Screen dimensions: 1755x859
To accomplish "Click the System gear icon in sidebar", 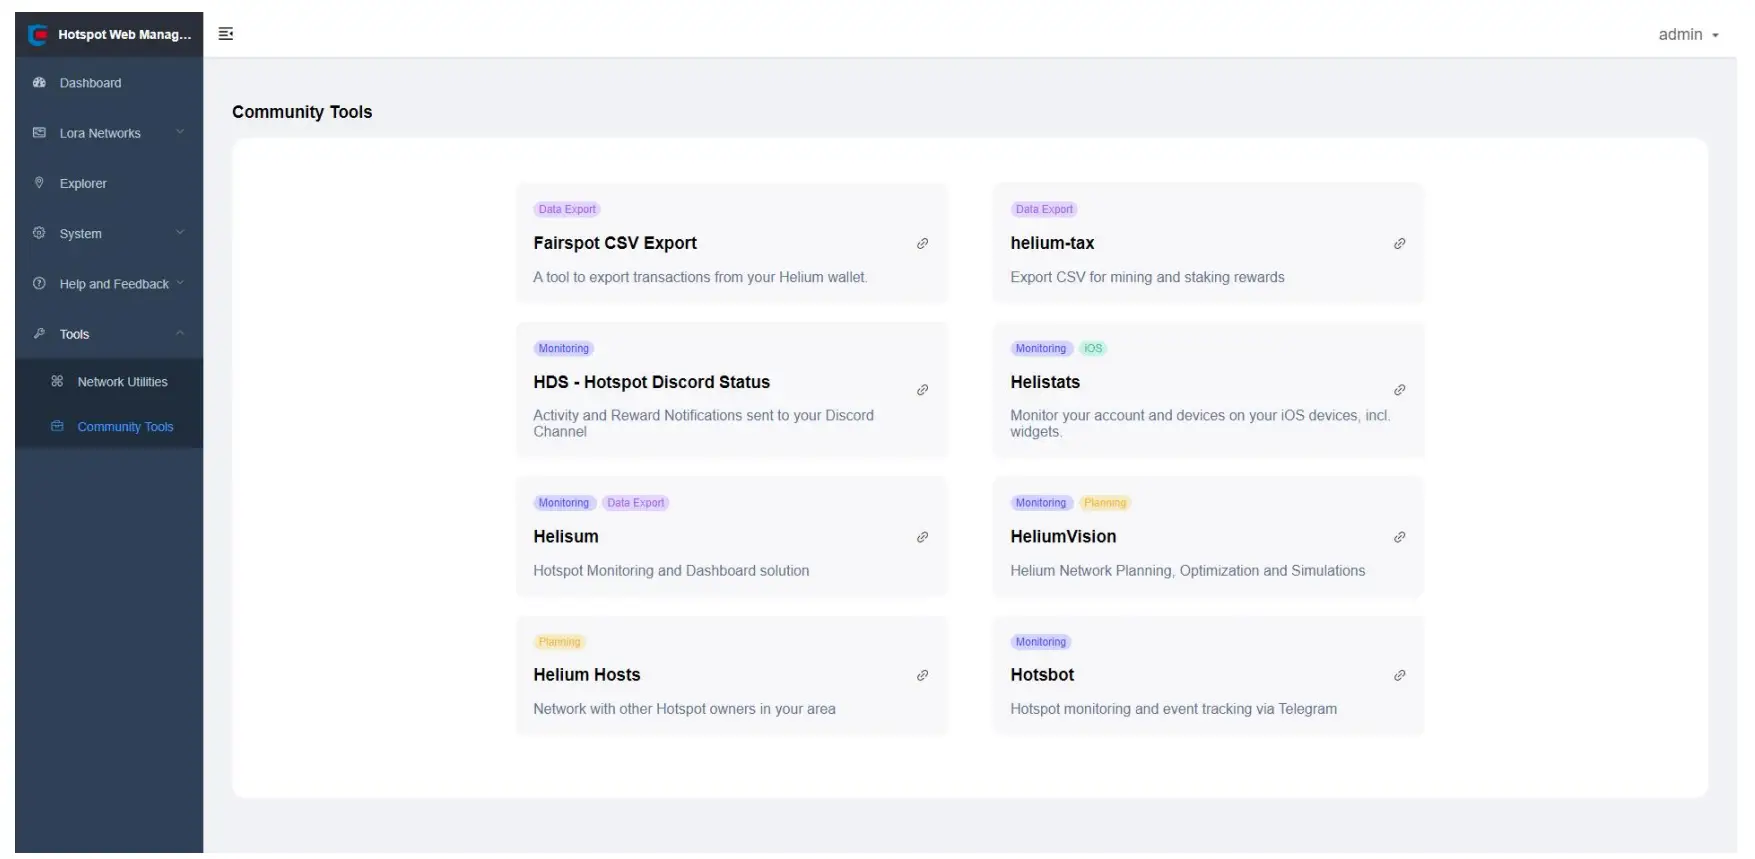I will 39,233.
